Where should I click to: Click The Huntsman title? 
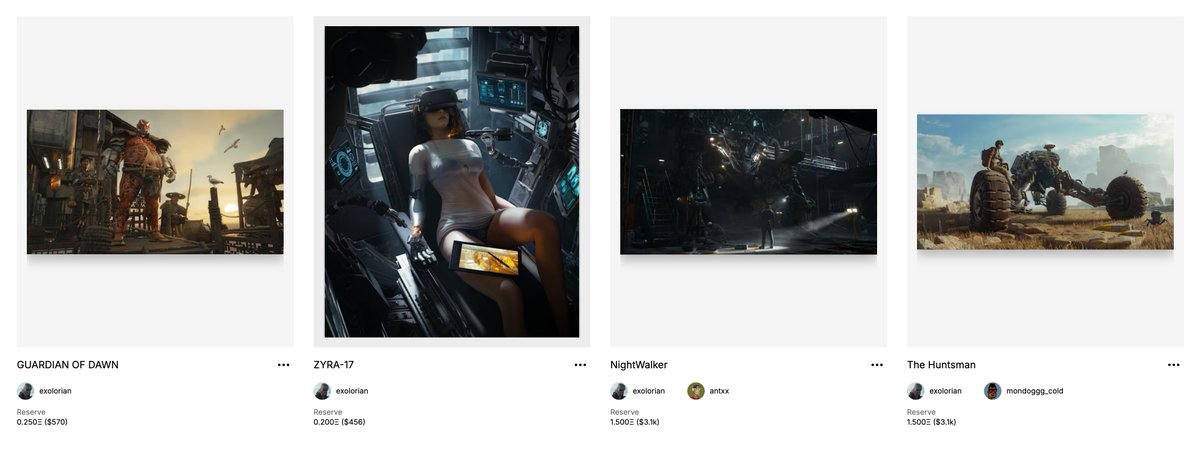tap(941, 365)
